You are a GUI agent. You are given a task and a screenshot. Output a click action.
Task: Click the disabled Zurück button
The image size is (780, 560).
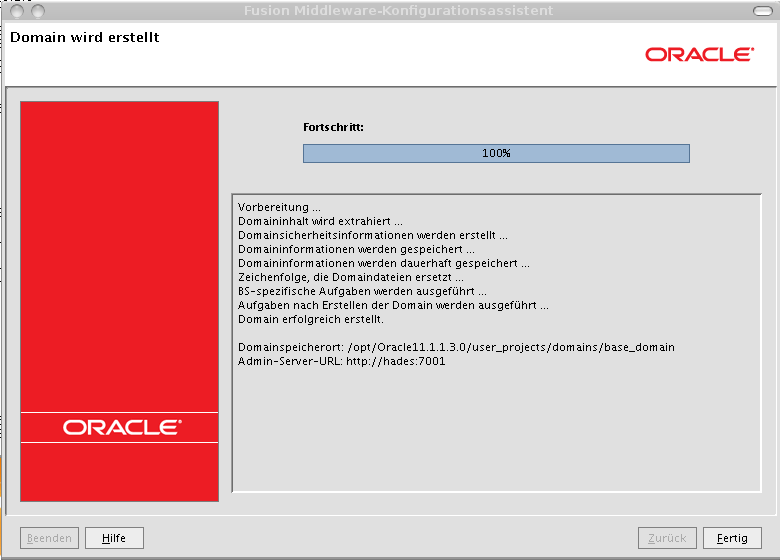coord(667,538)
